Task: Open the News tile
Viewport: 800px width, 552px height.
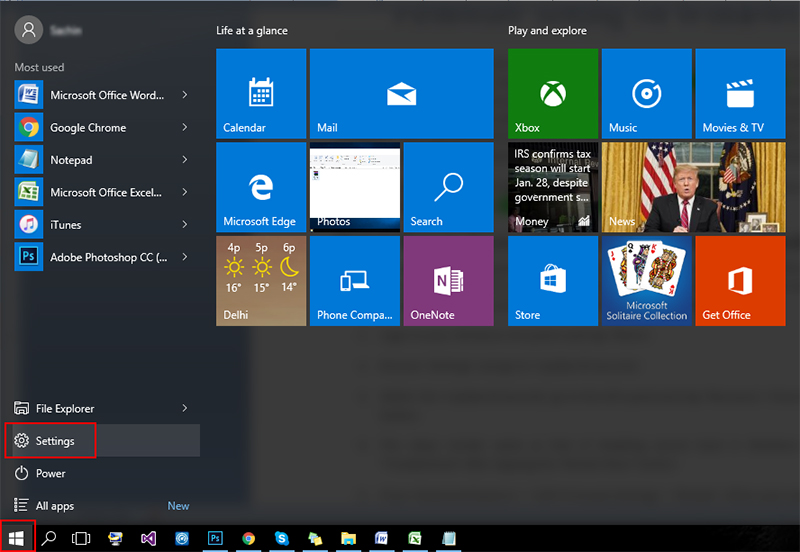Action: (x=693, y=187)
